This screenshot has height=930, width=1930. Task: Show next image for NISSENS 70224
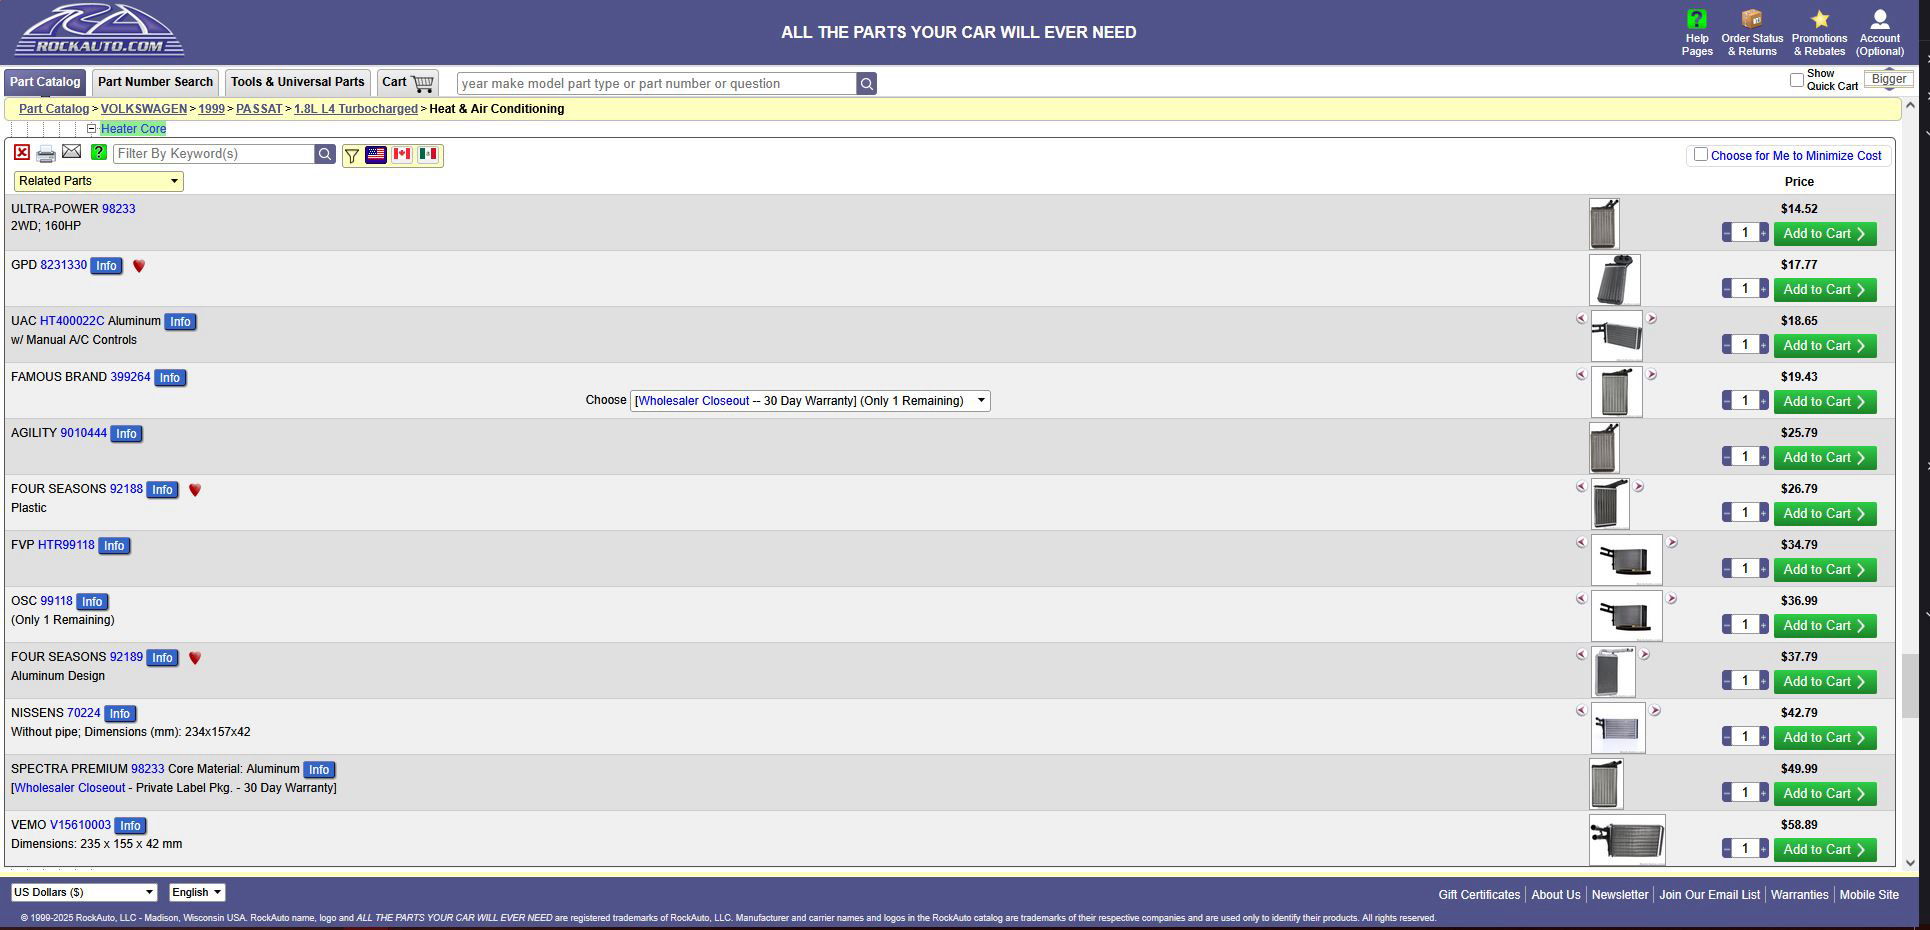[1655, 711]
